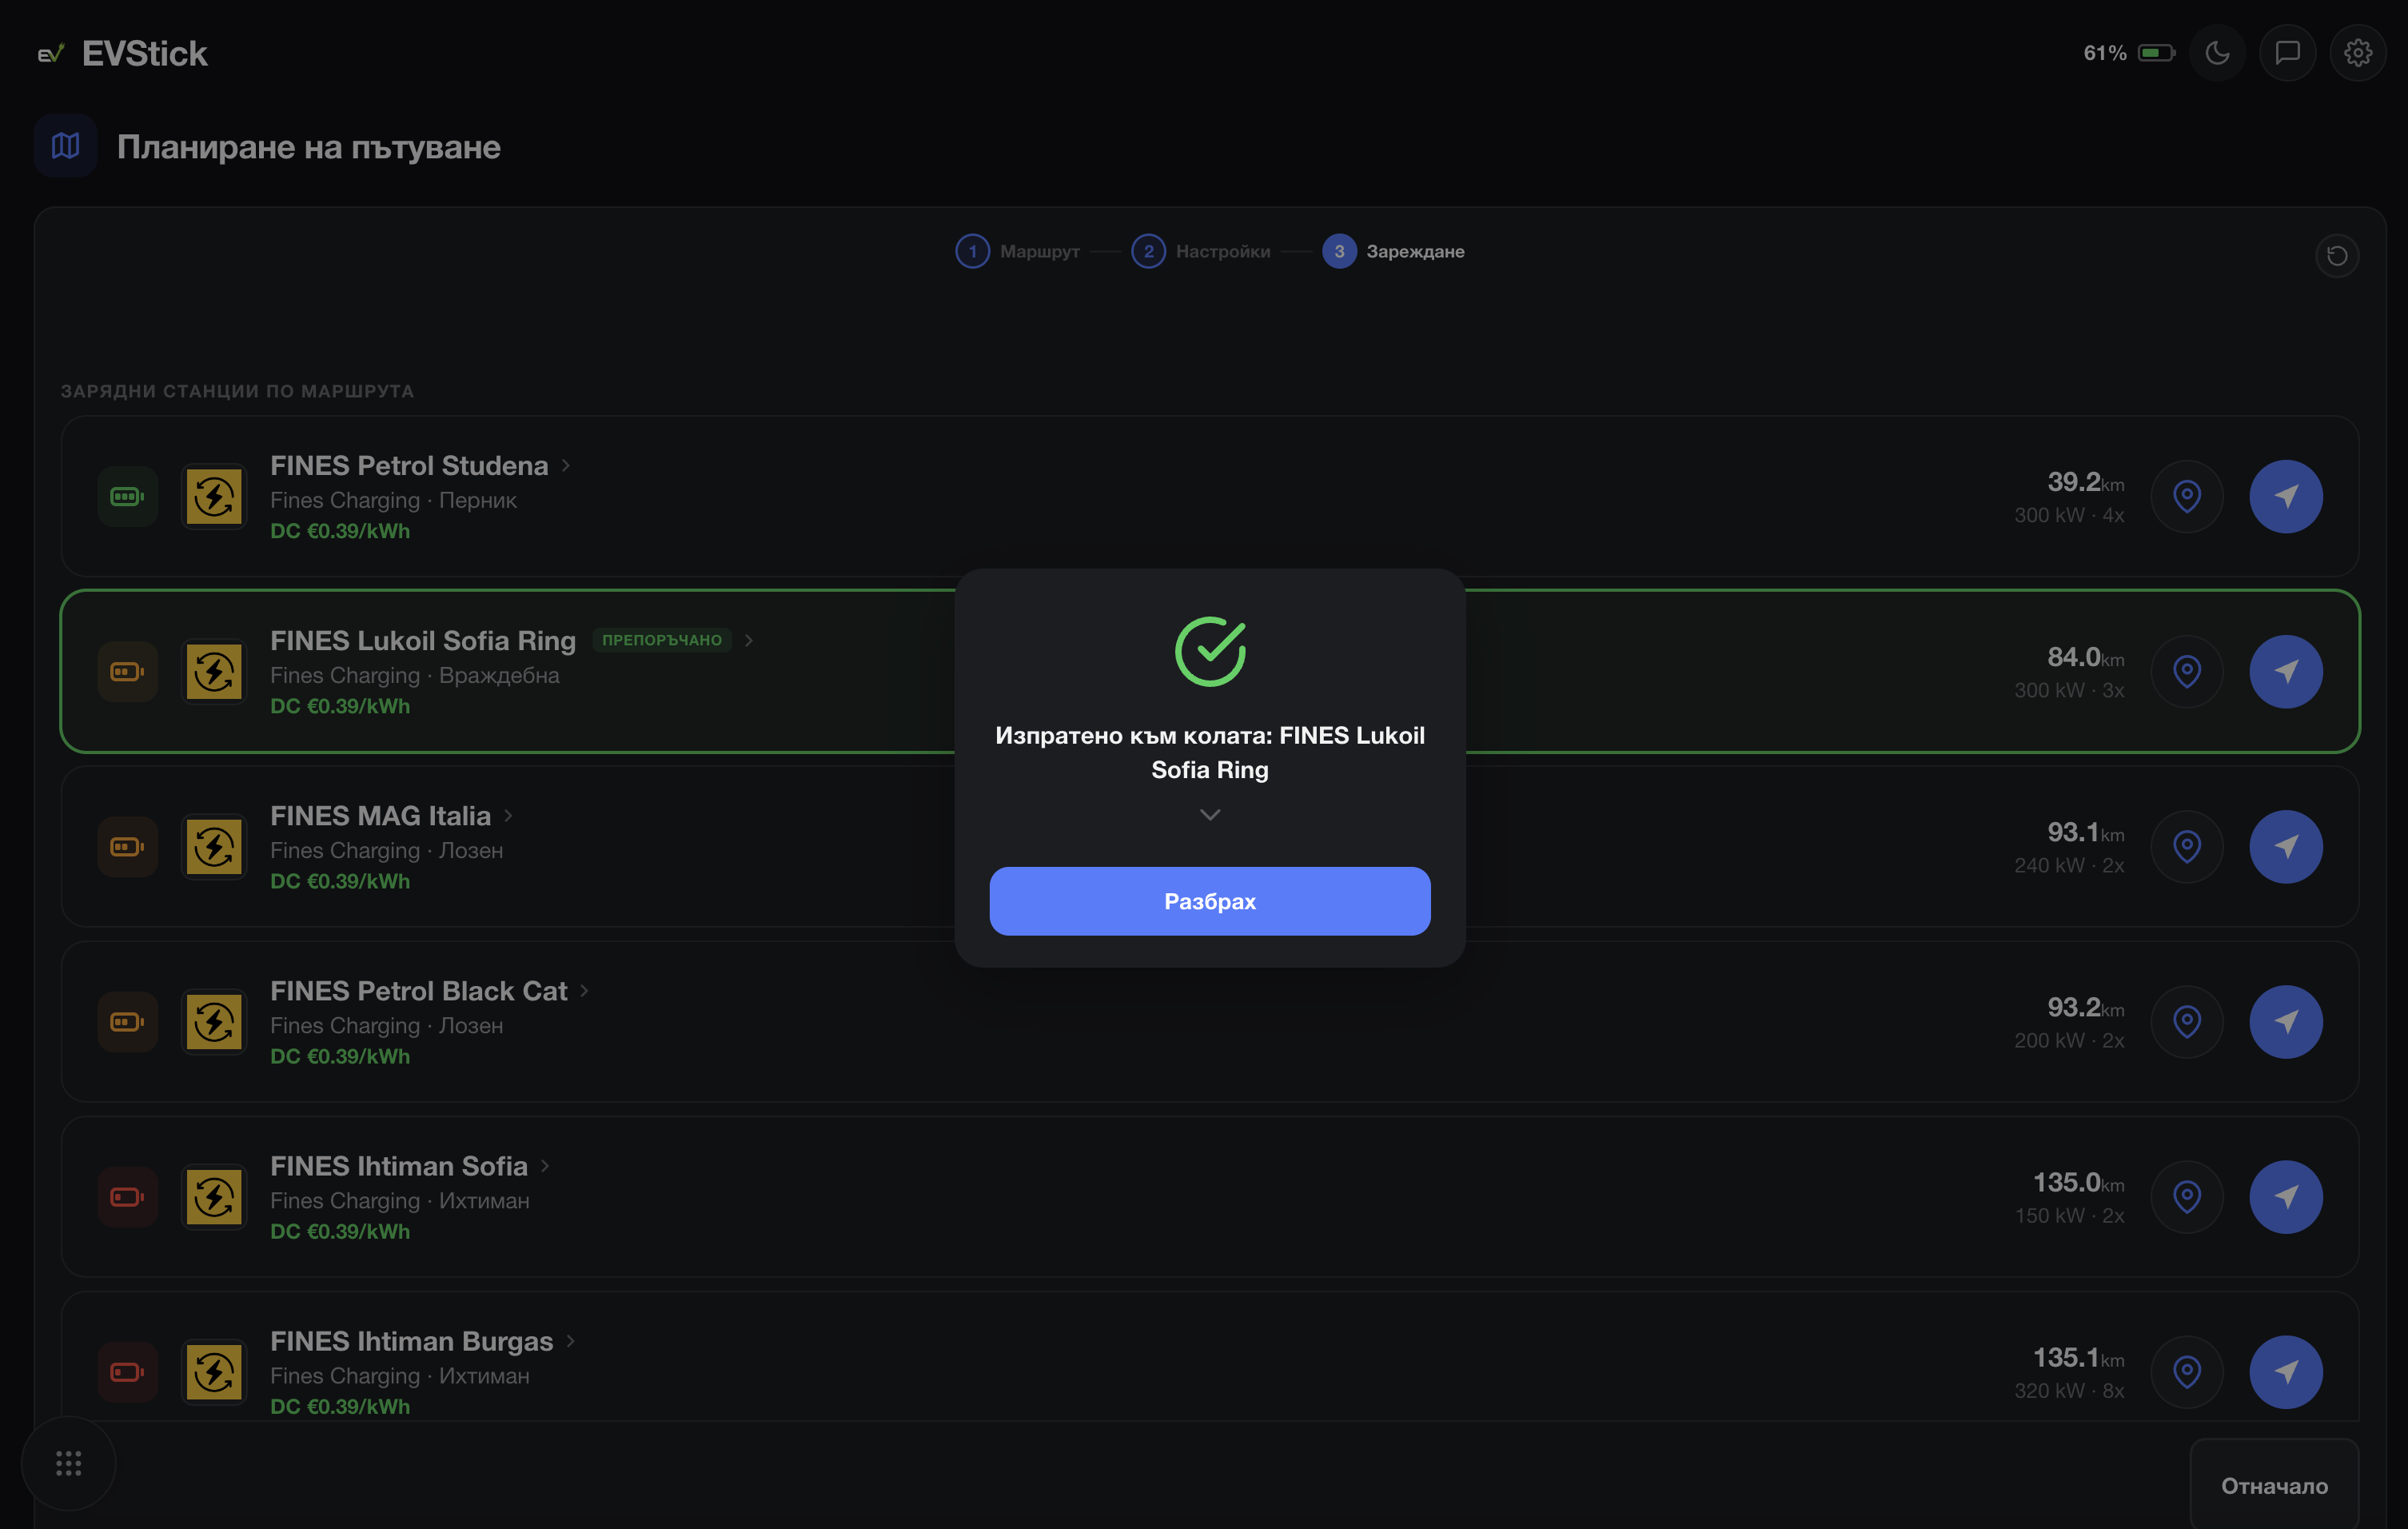Select step 3 Зареждане

pyautogui.click(x=1393, y=251)
